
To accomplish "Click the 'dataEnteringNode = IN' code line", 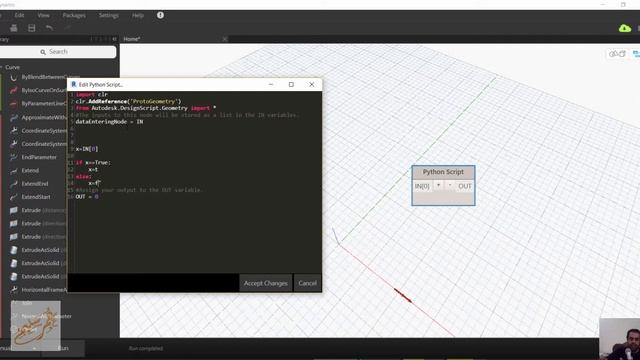I will [109, 122].
